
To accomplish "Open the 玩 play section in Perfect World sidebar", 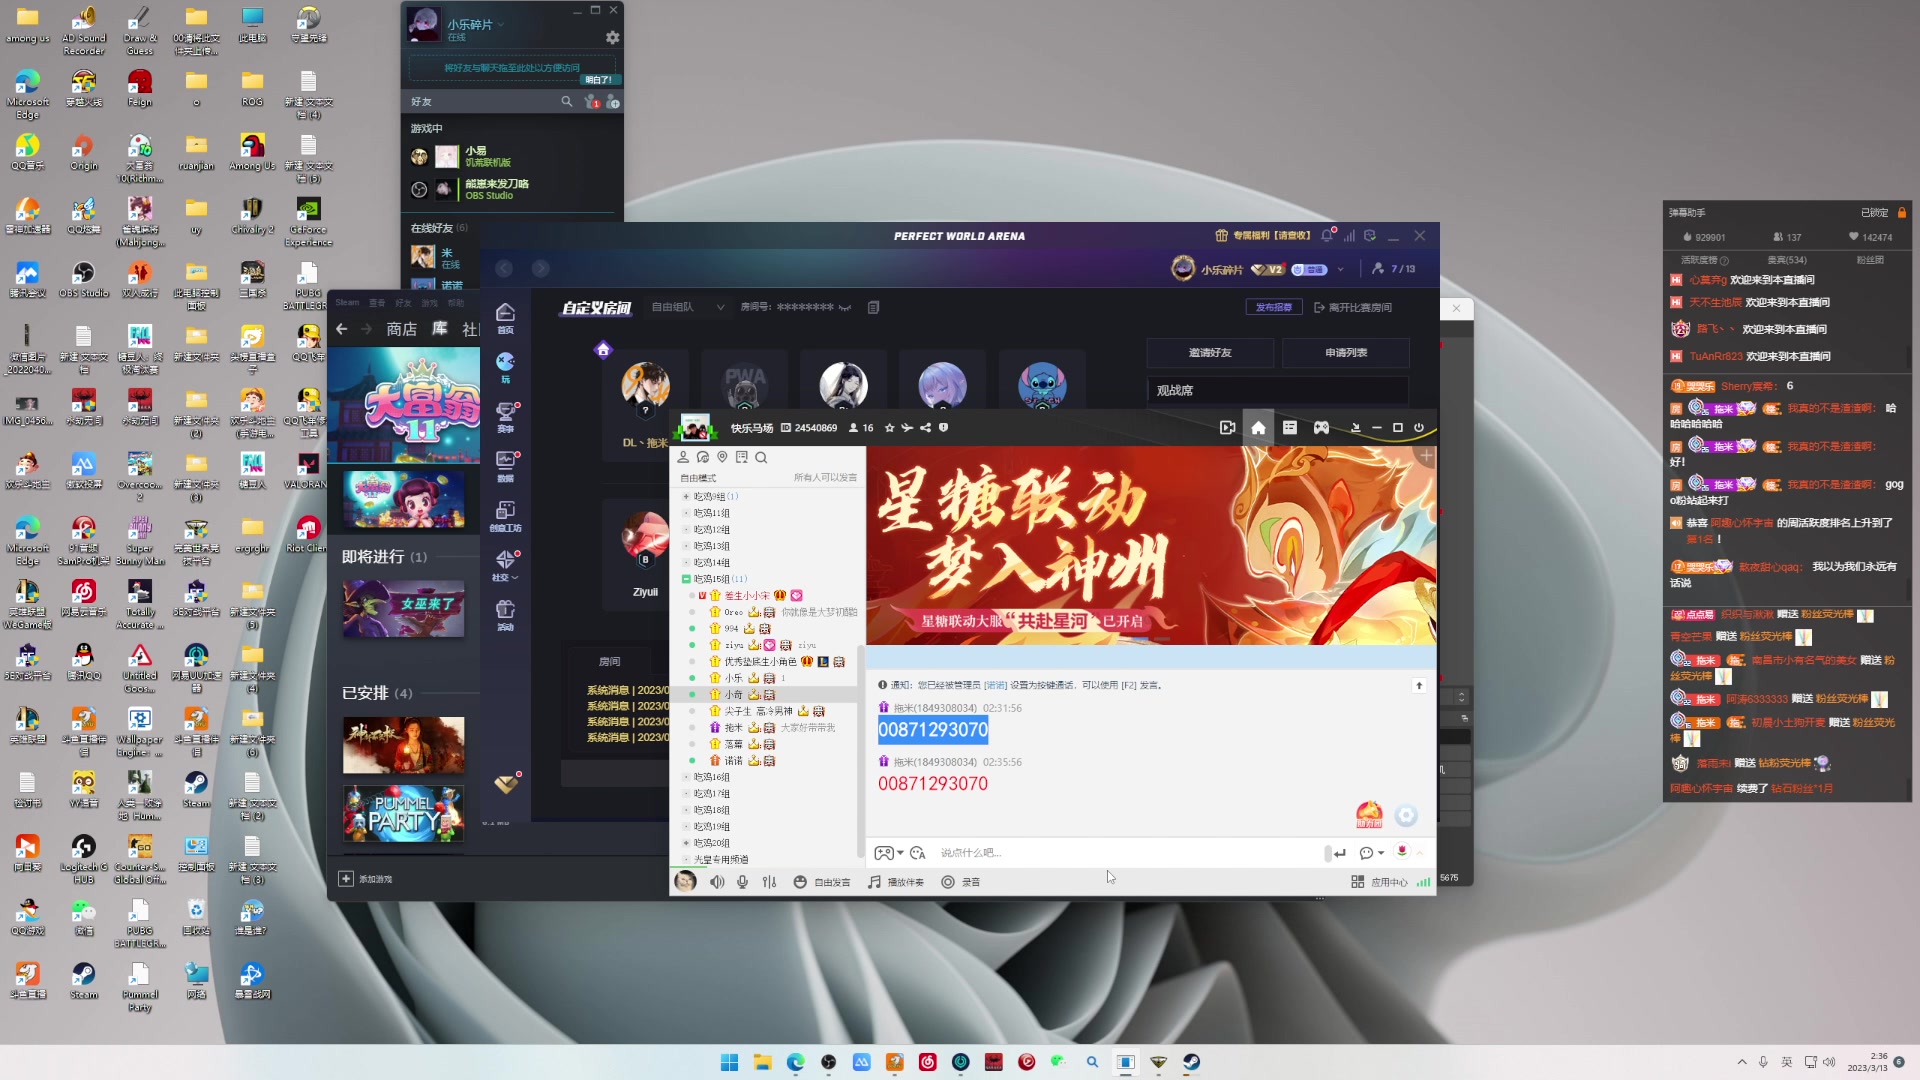I will click(x=506, y=367).
